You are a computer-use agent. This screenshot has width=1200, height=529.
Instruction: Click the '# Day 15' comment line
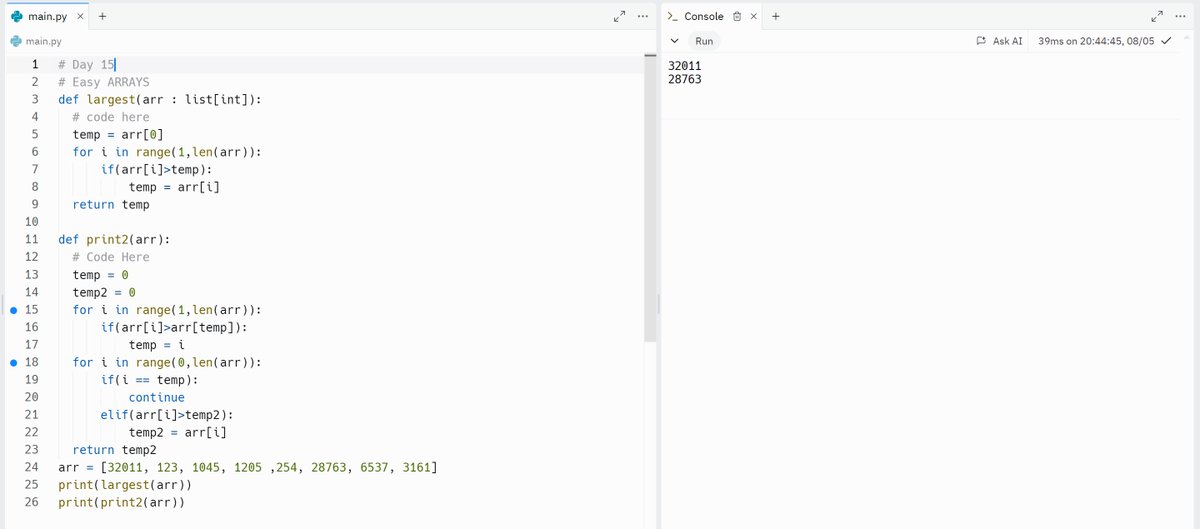(87, 64)
